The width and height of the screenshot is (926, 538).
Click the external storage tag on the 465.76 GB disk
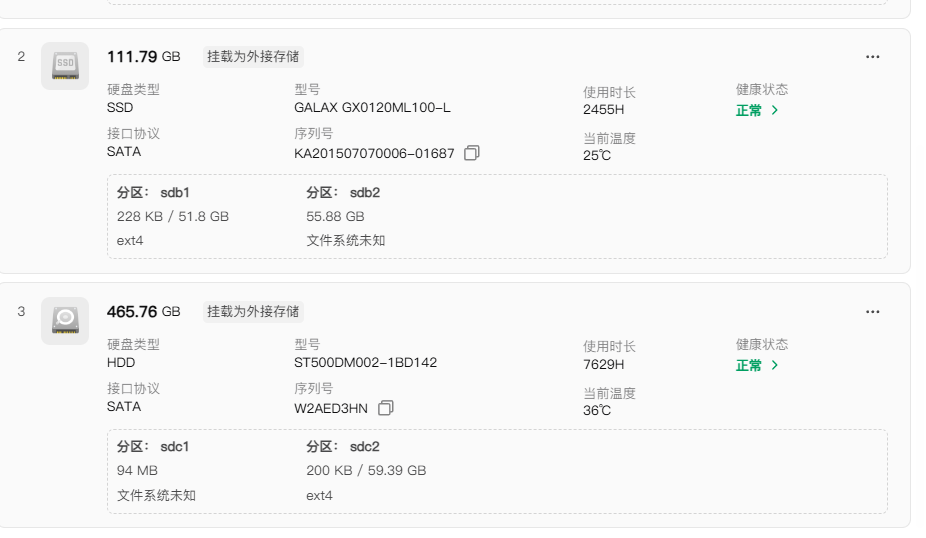[x=253, y=312]
